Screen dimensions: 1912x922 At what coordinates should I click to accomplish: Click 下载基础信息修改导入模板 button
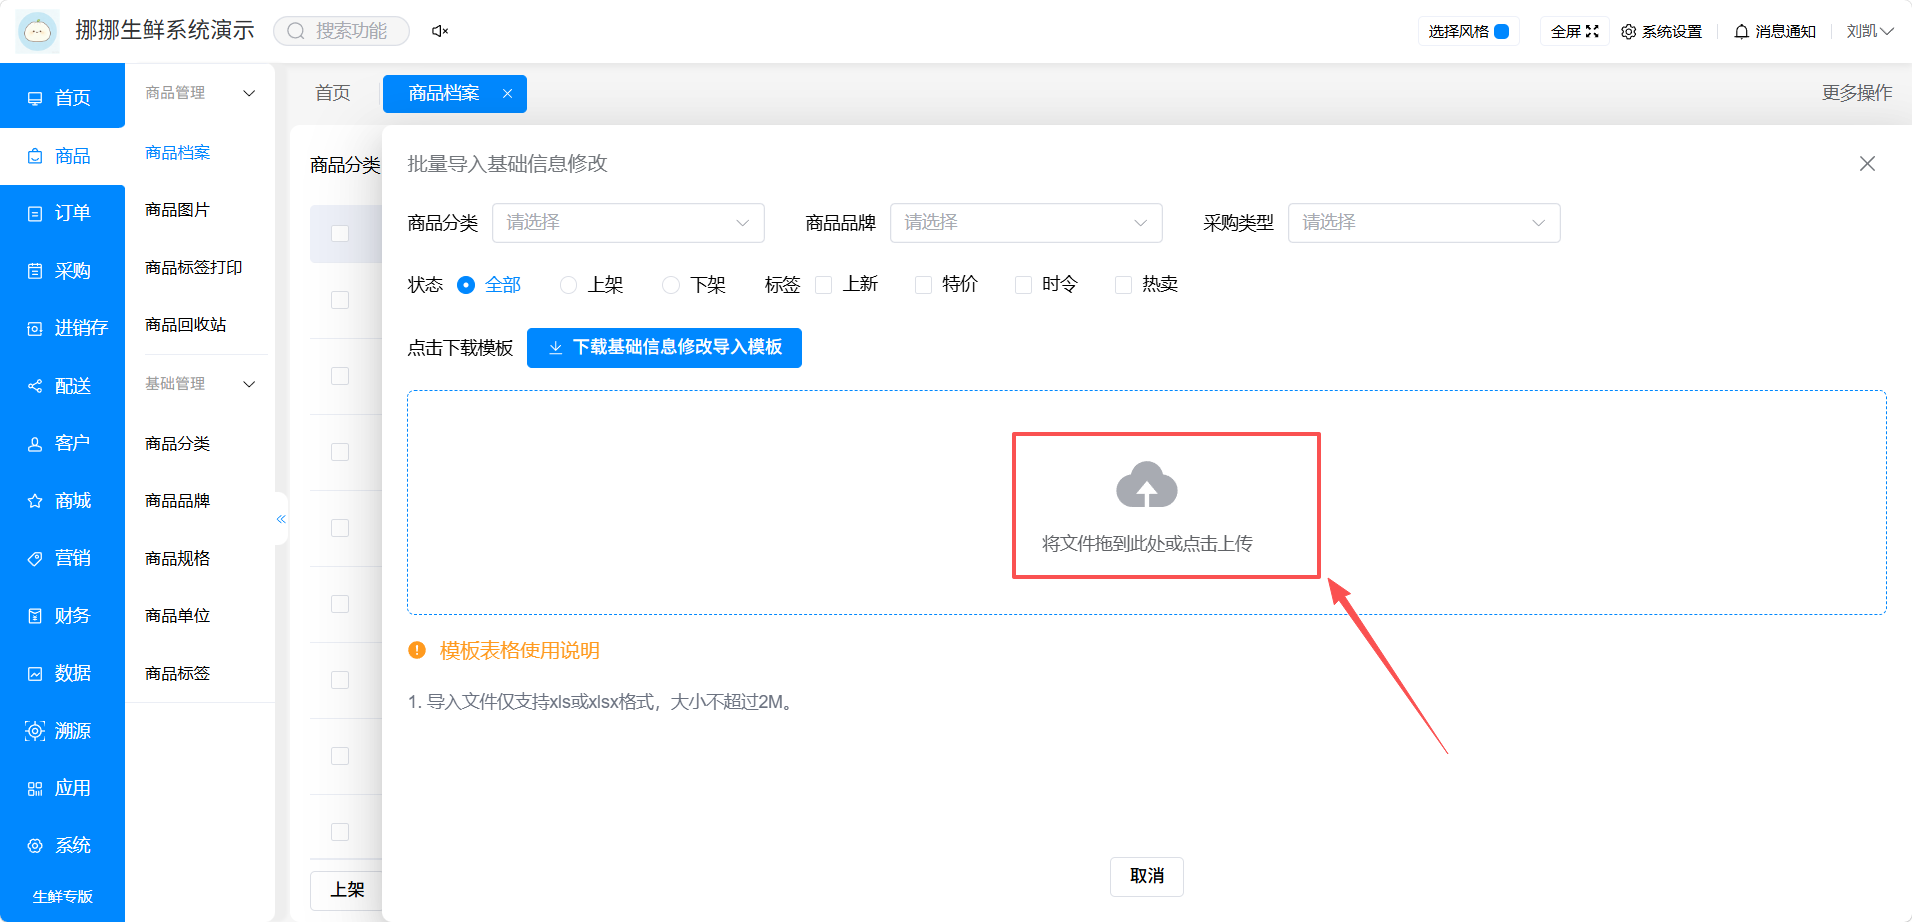(664, 347)
